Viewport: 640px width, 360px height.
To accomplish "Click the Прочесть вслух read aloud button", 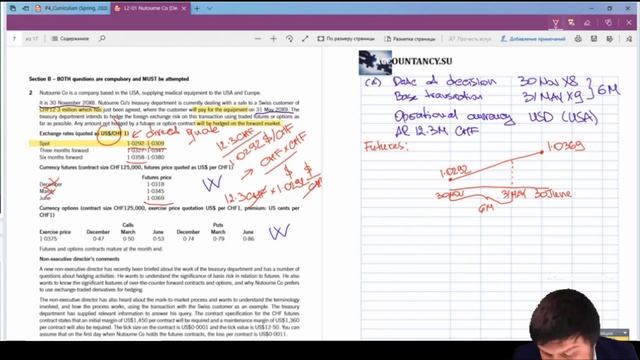I will [469, 39].
